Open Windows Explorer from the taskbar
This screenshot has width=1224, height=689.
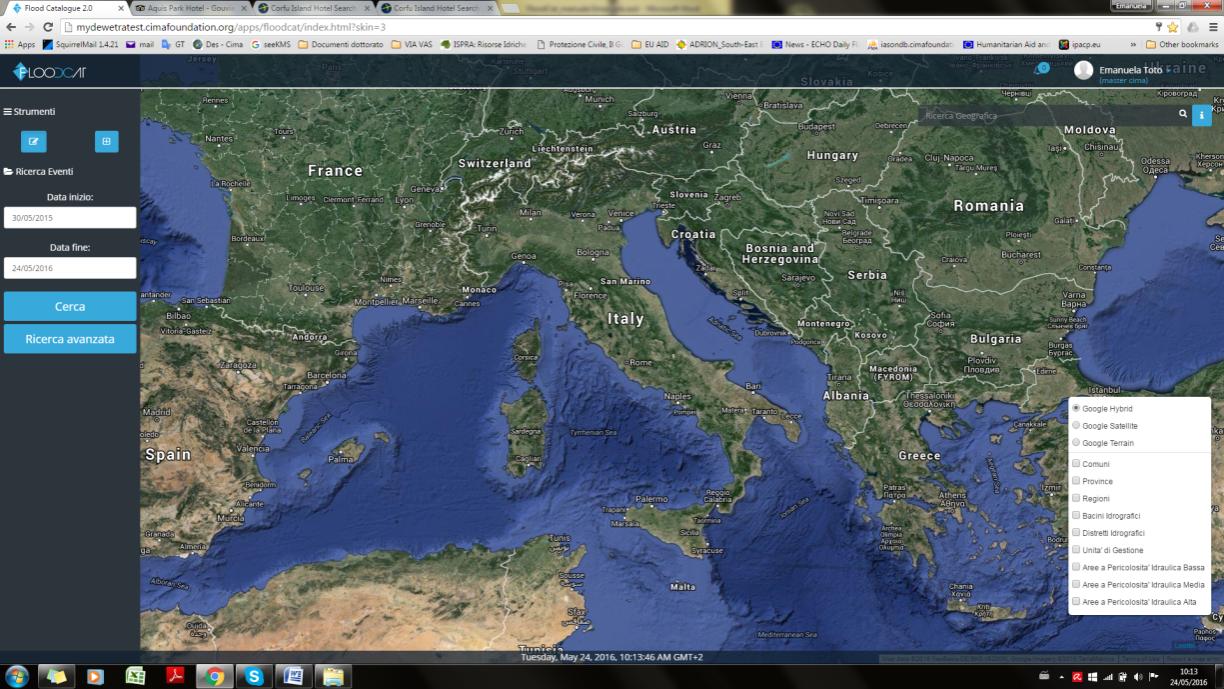332,676
